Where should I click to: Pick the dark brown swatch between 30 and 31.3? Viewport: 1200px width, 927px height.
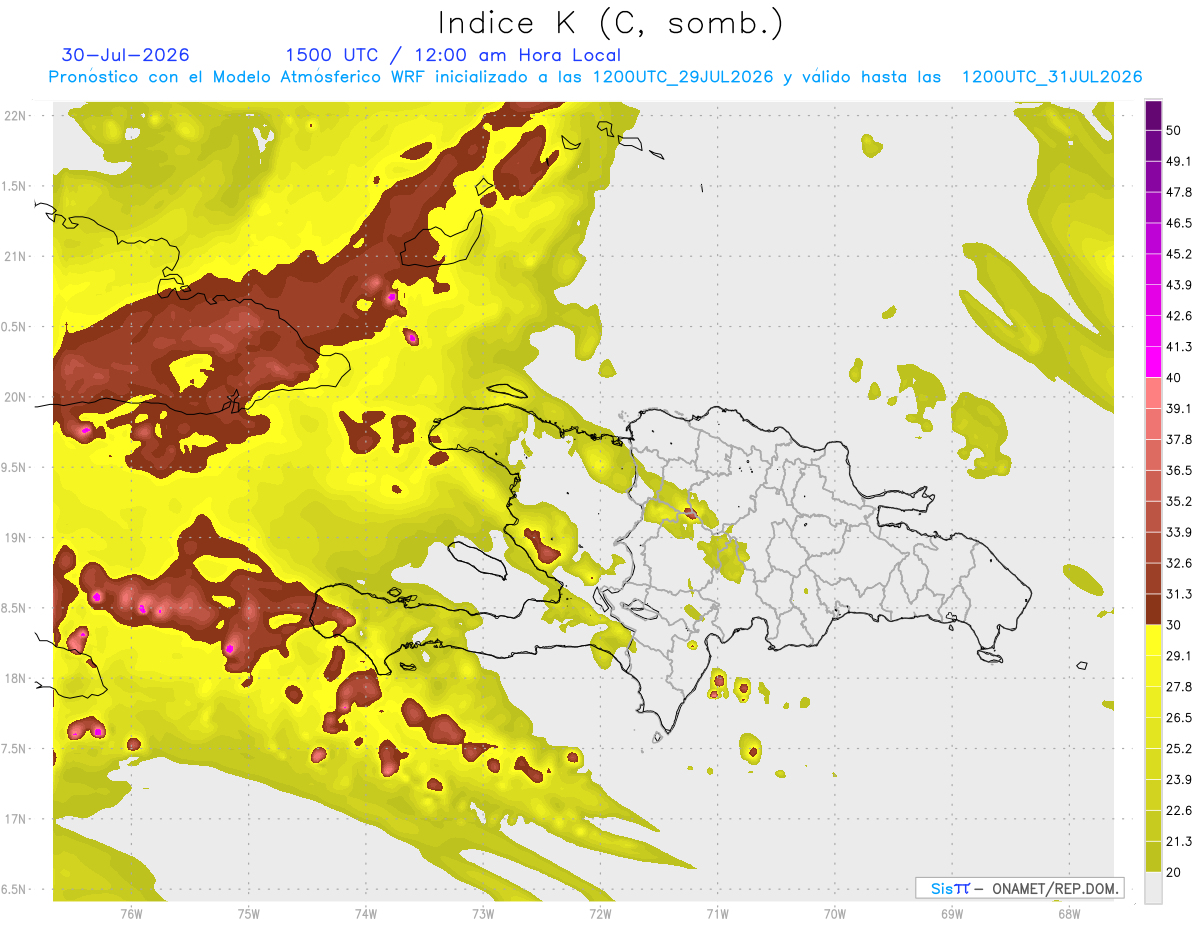click(1153, 609)
